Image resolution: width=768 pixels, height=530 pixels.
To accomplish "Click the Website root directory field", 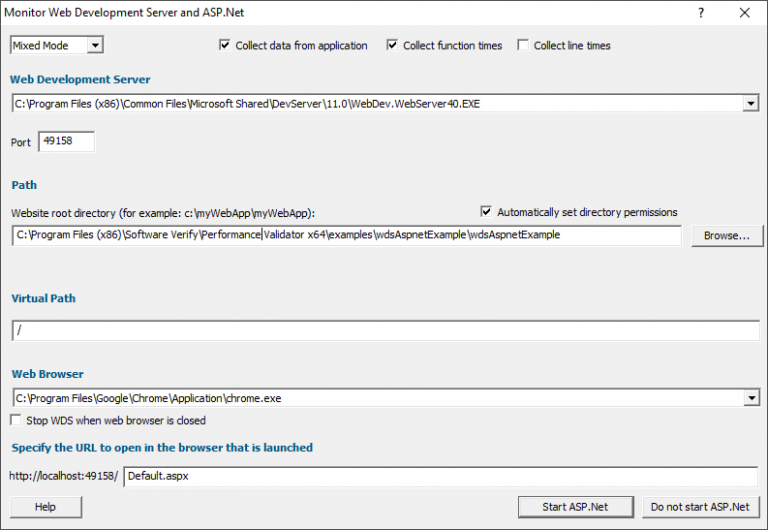I will coord(347,235).
